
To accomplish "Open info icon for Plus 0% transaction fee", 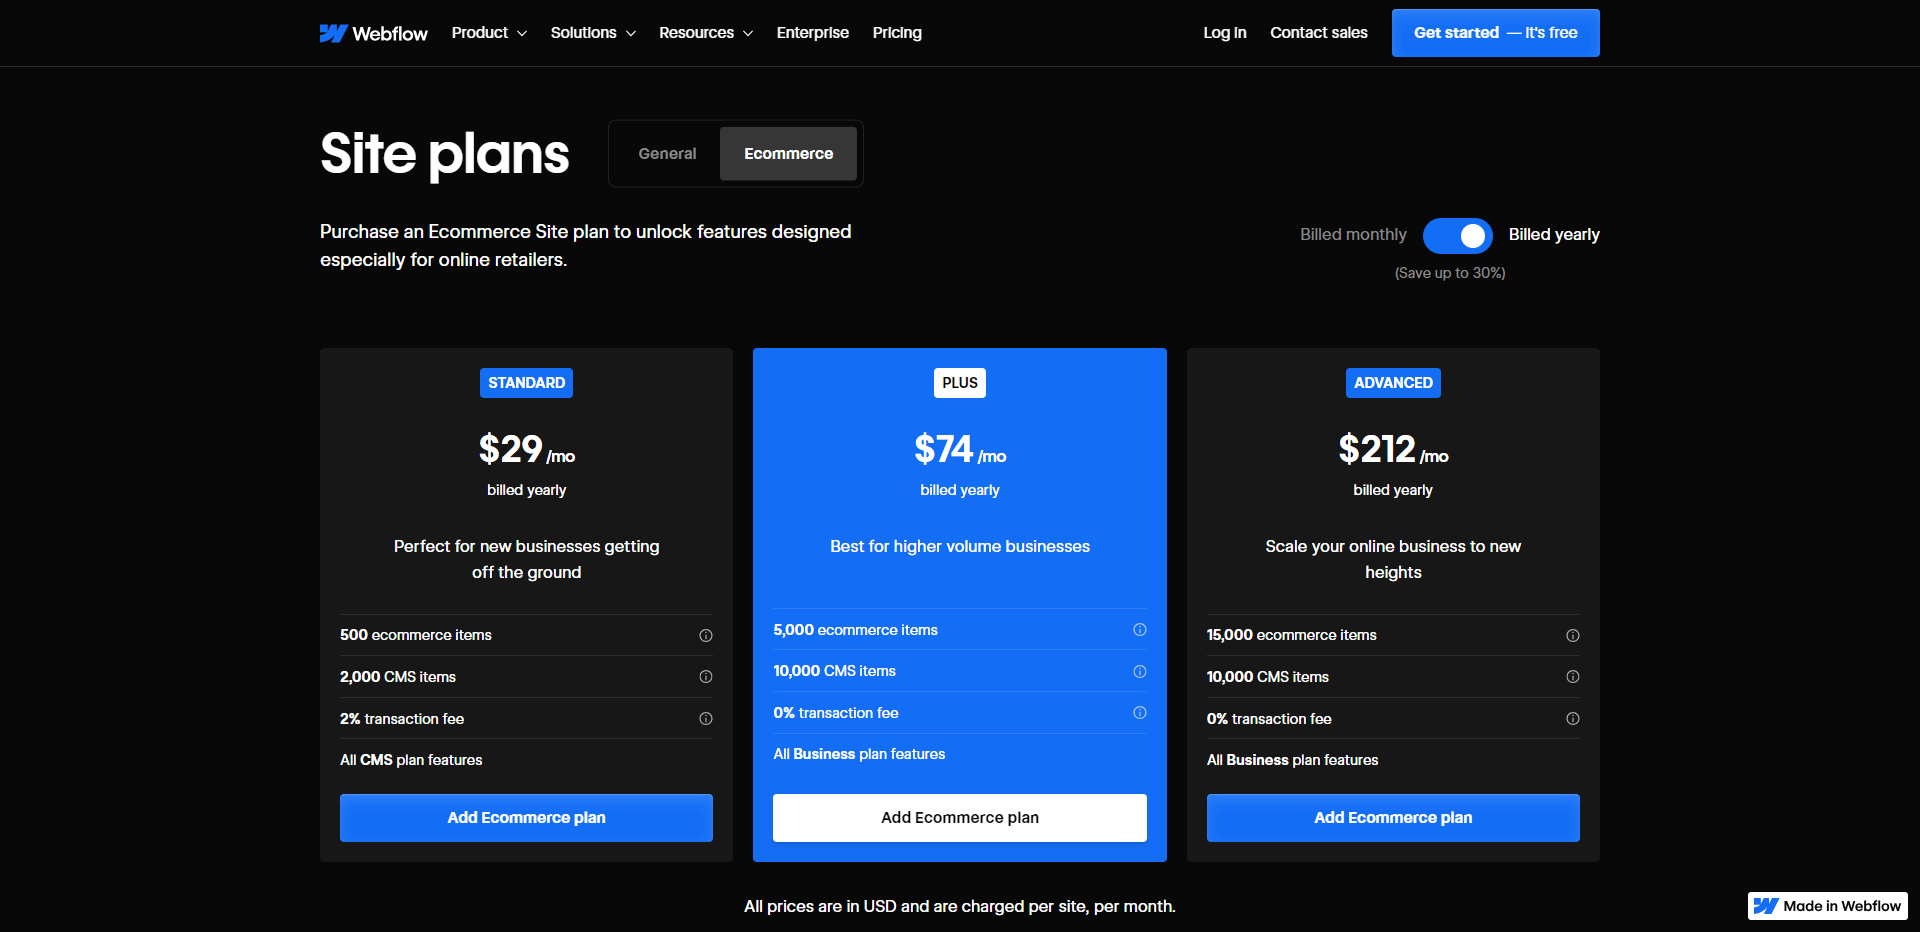I will click(x=1140, y=713).
